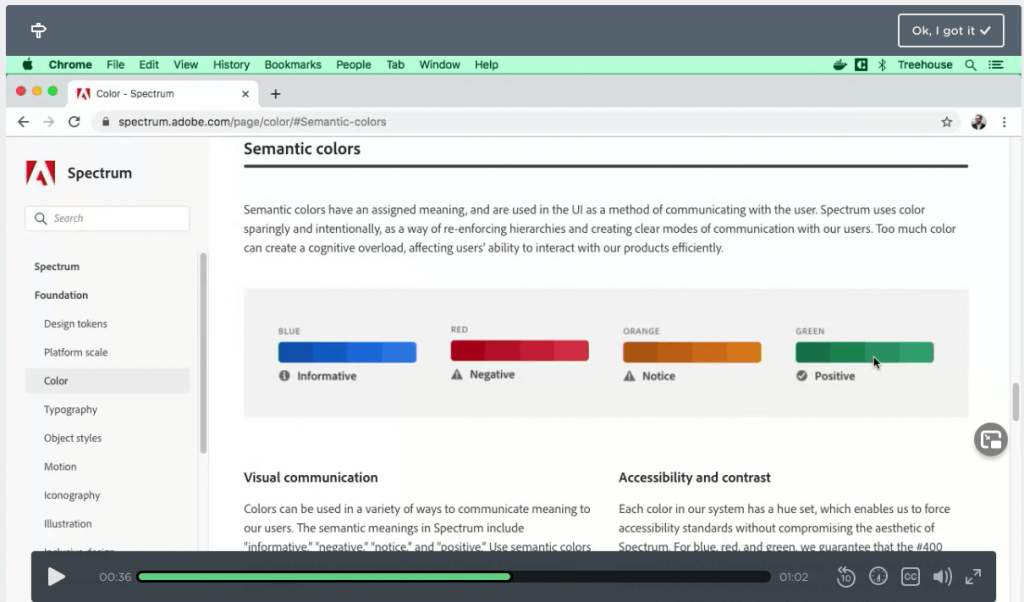Click the address bar URL
Screen dimensions: 1024x602
click(252, 122)
